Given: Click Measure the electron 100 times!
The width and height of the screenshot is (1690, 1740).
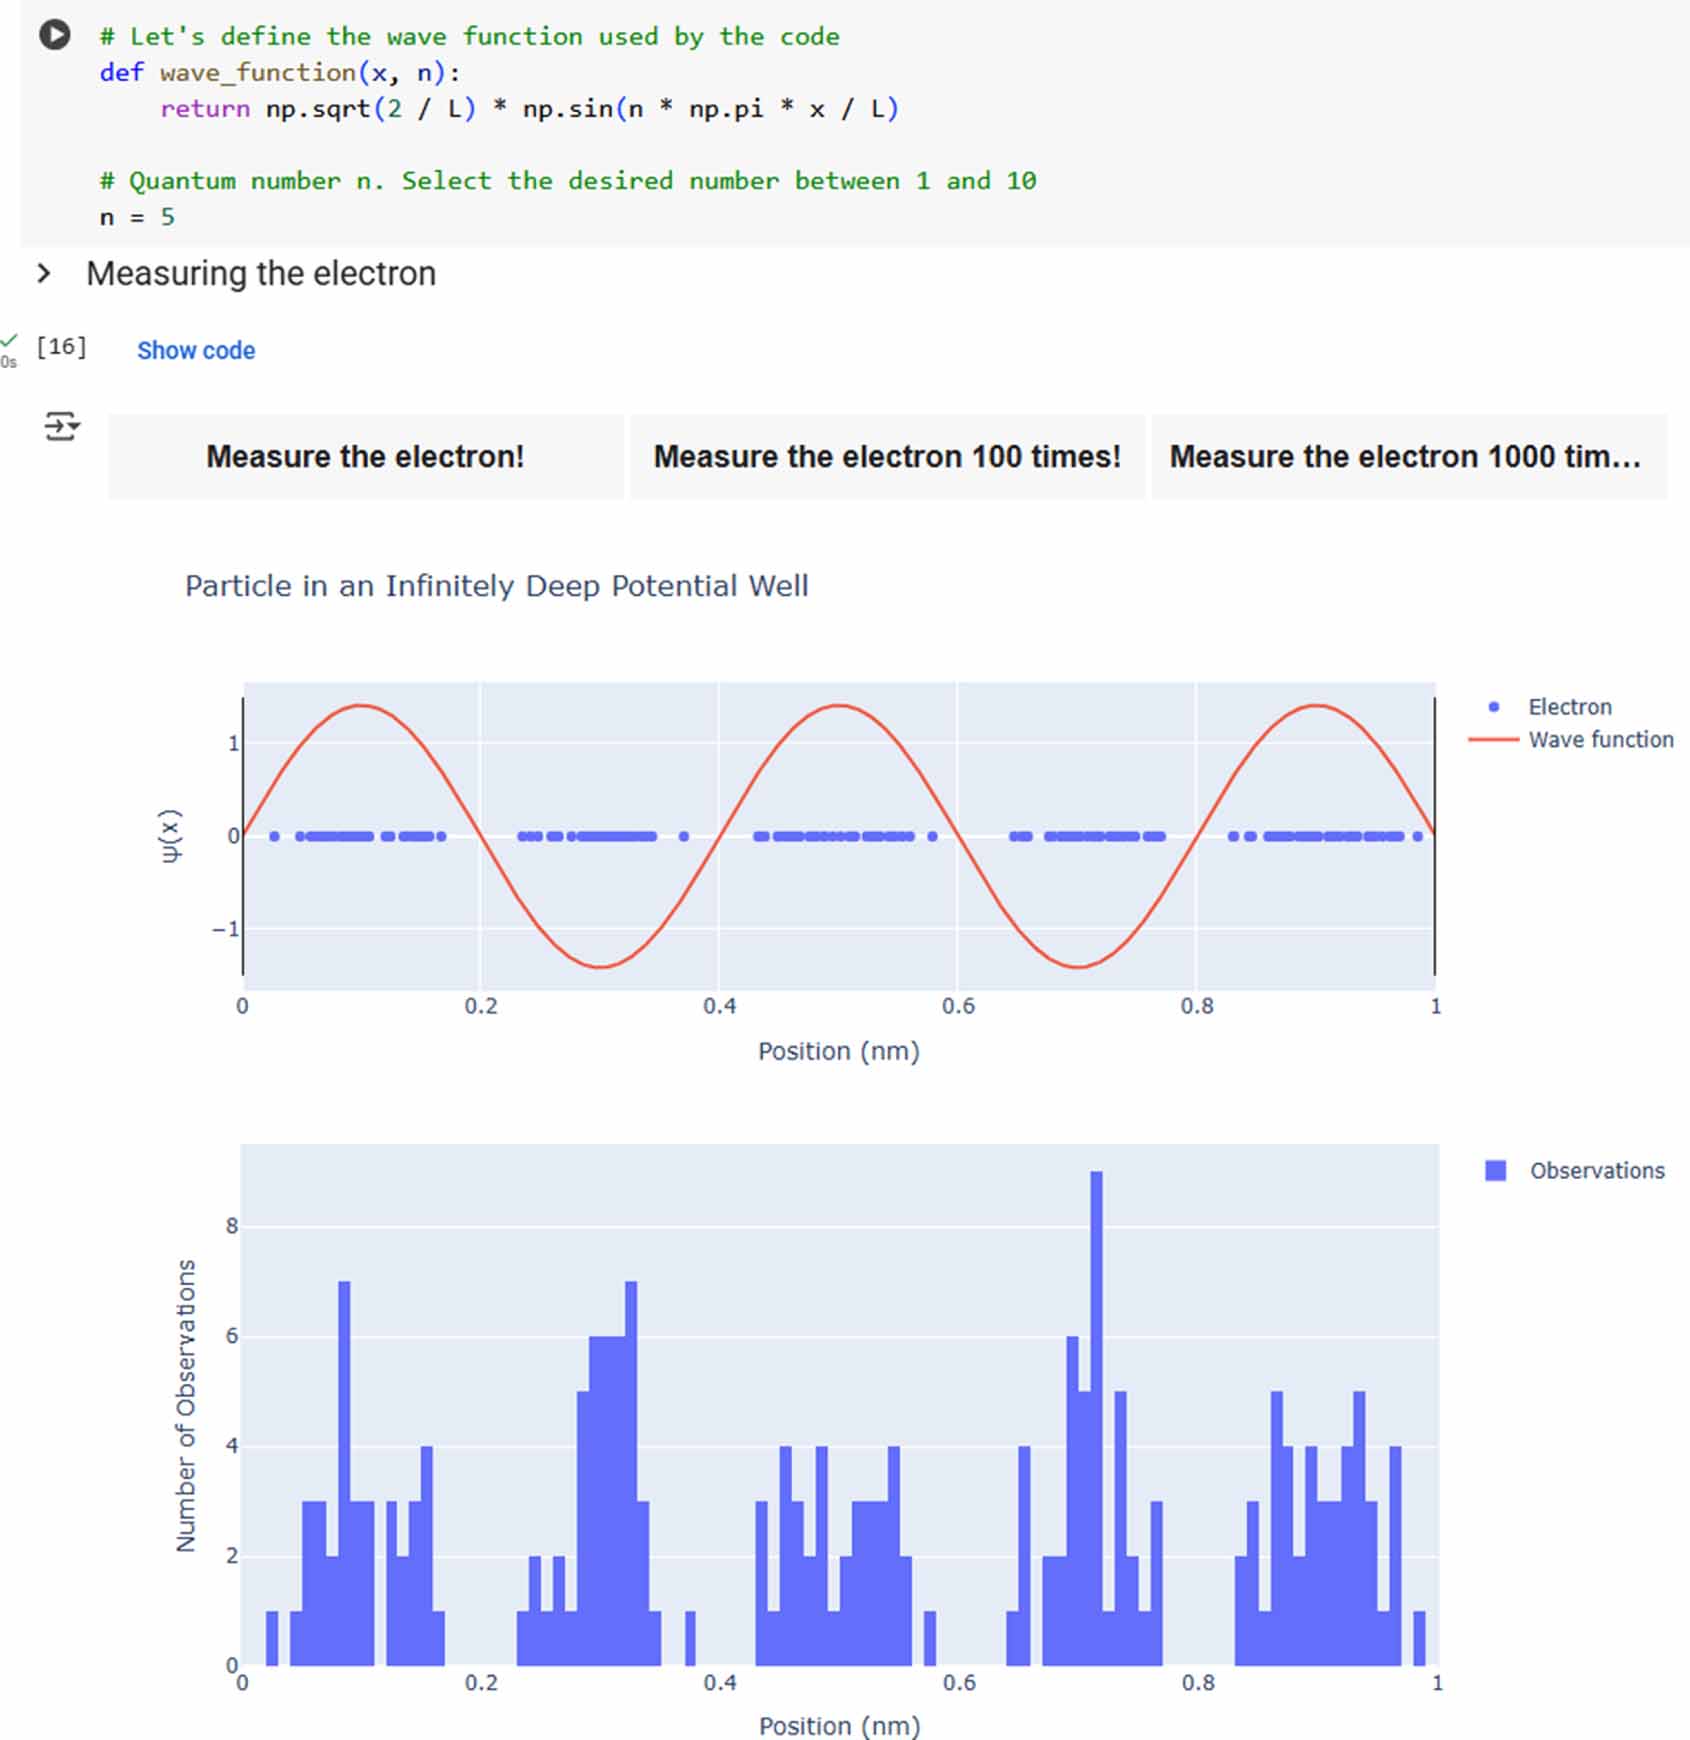Looking at the screenshot, I should [x=887, y=456].
